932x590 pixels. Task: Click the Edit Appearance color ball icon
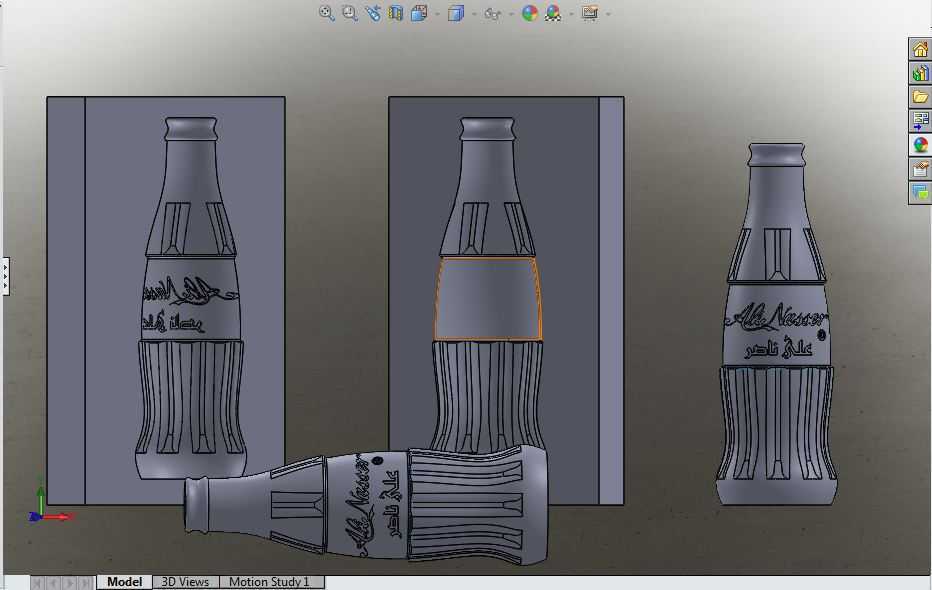tap(529, 12)
